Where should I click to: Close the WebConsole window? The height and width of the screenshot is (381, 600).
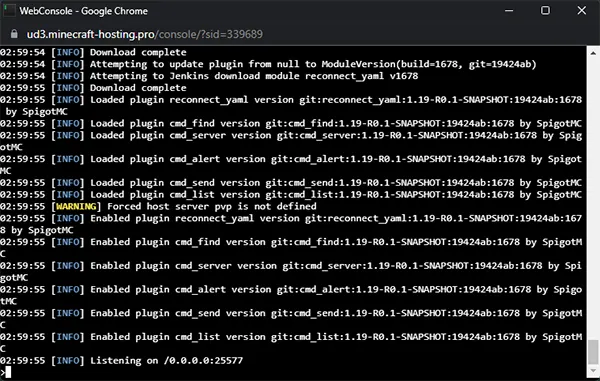point(582,10)
